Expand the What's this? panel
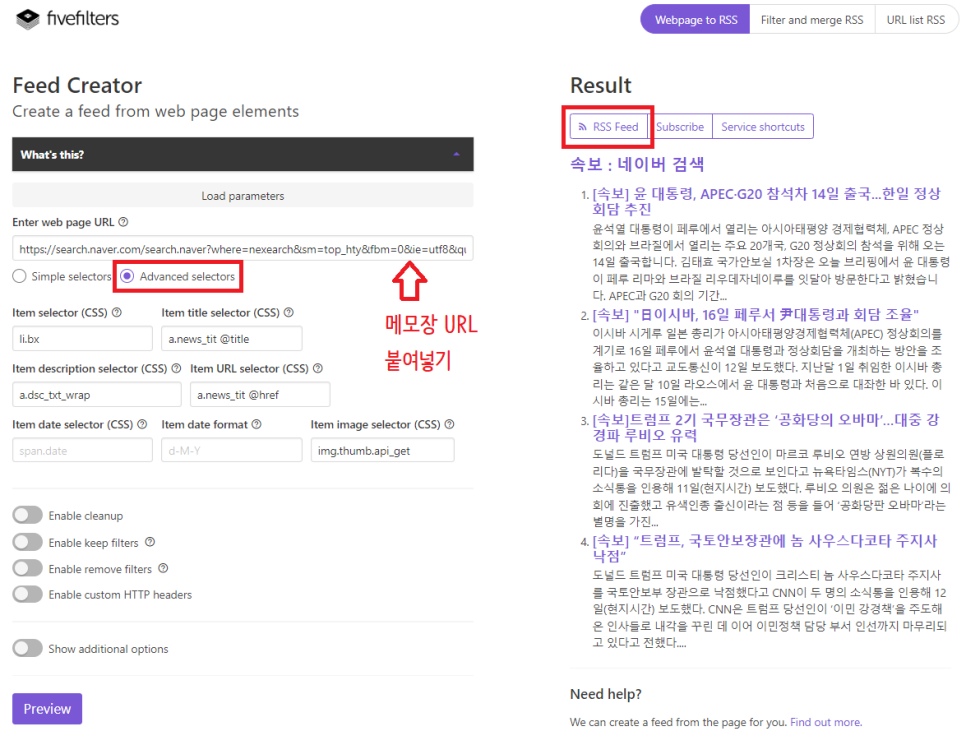Screen dimensions: 966x745 click(x=243, y=154)
